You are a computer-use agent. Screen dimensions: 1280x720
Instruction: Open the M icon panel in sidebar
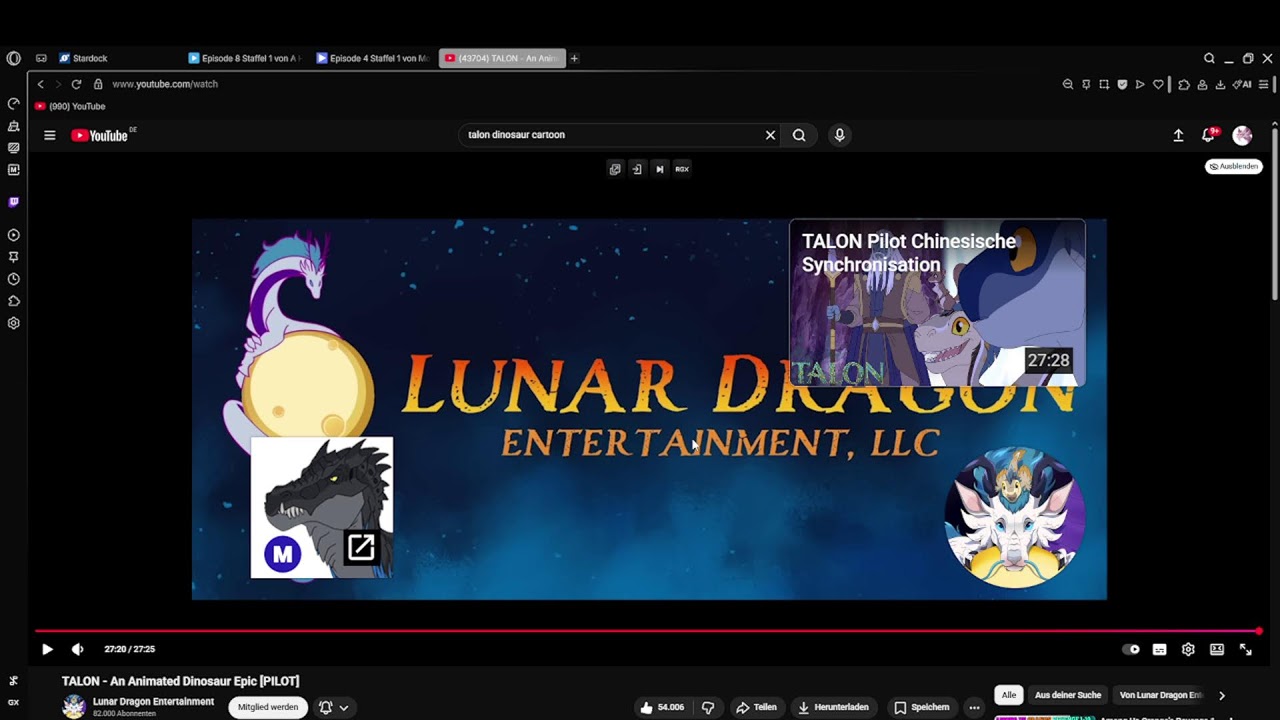13,170
